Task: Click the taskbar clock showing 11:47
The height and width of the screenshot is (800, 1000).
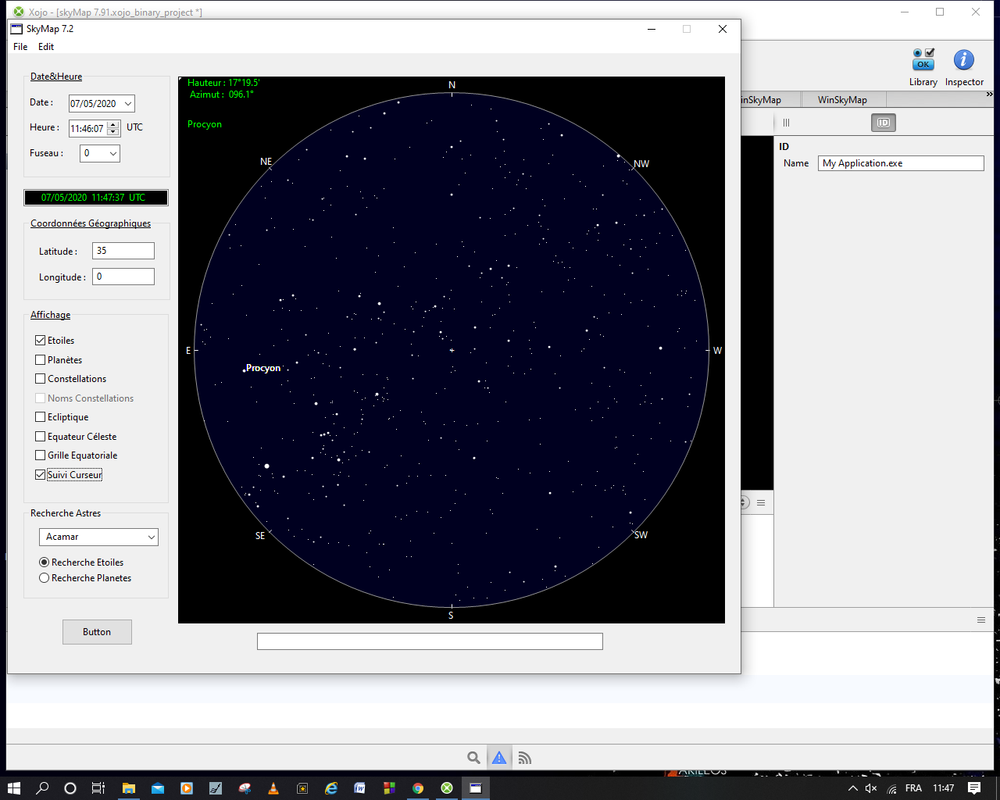Action: tap(943, 789)
